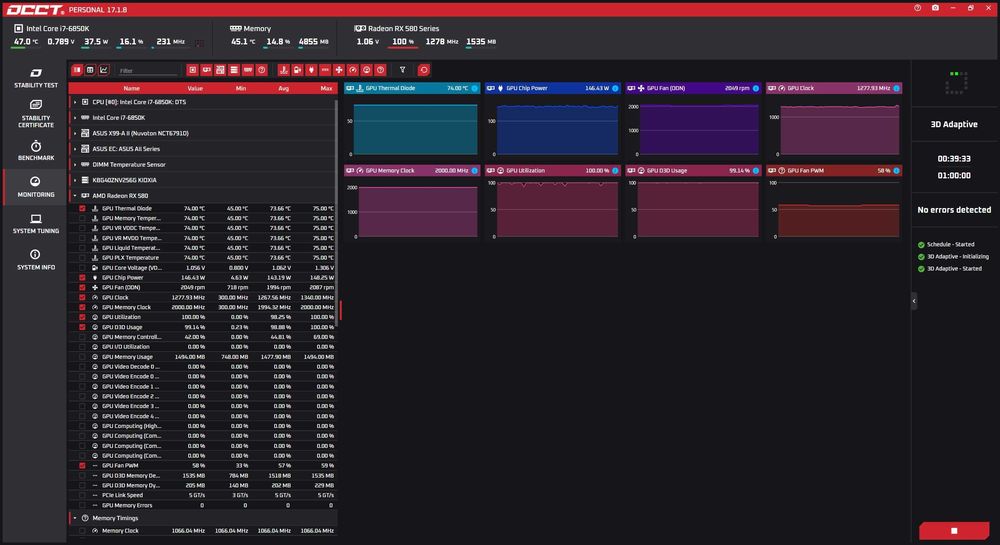Toggle storage sensors filter icon
The image size is (1000, 545).
coord(234,70)
